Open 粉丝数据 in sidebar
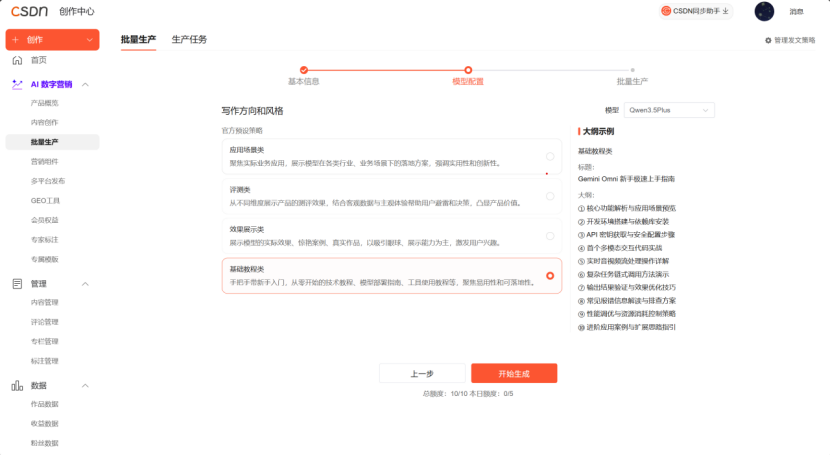The height and width of the screenshot is (456, 830). 44,443
